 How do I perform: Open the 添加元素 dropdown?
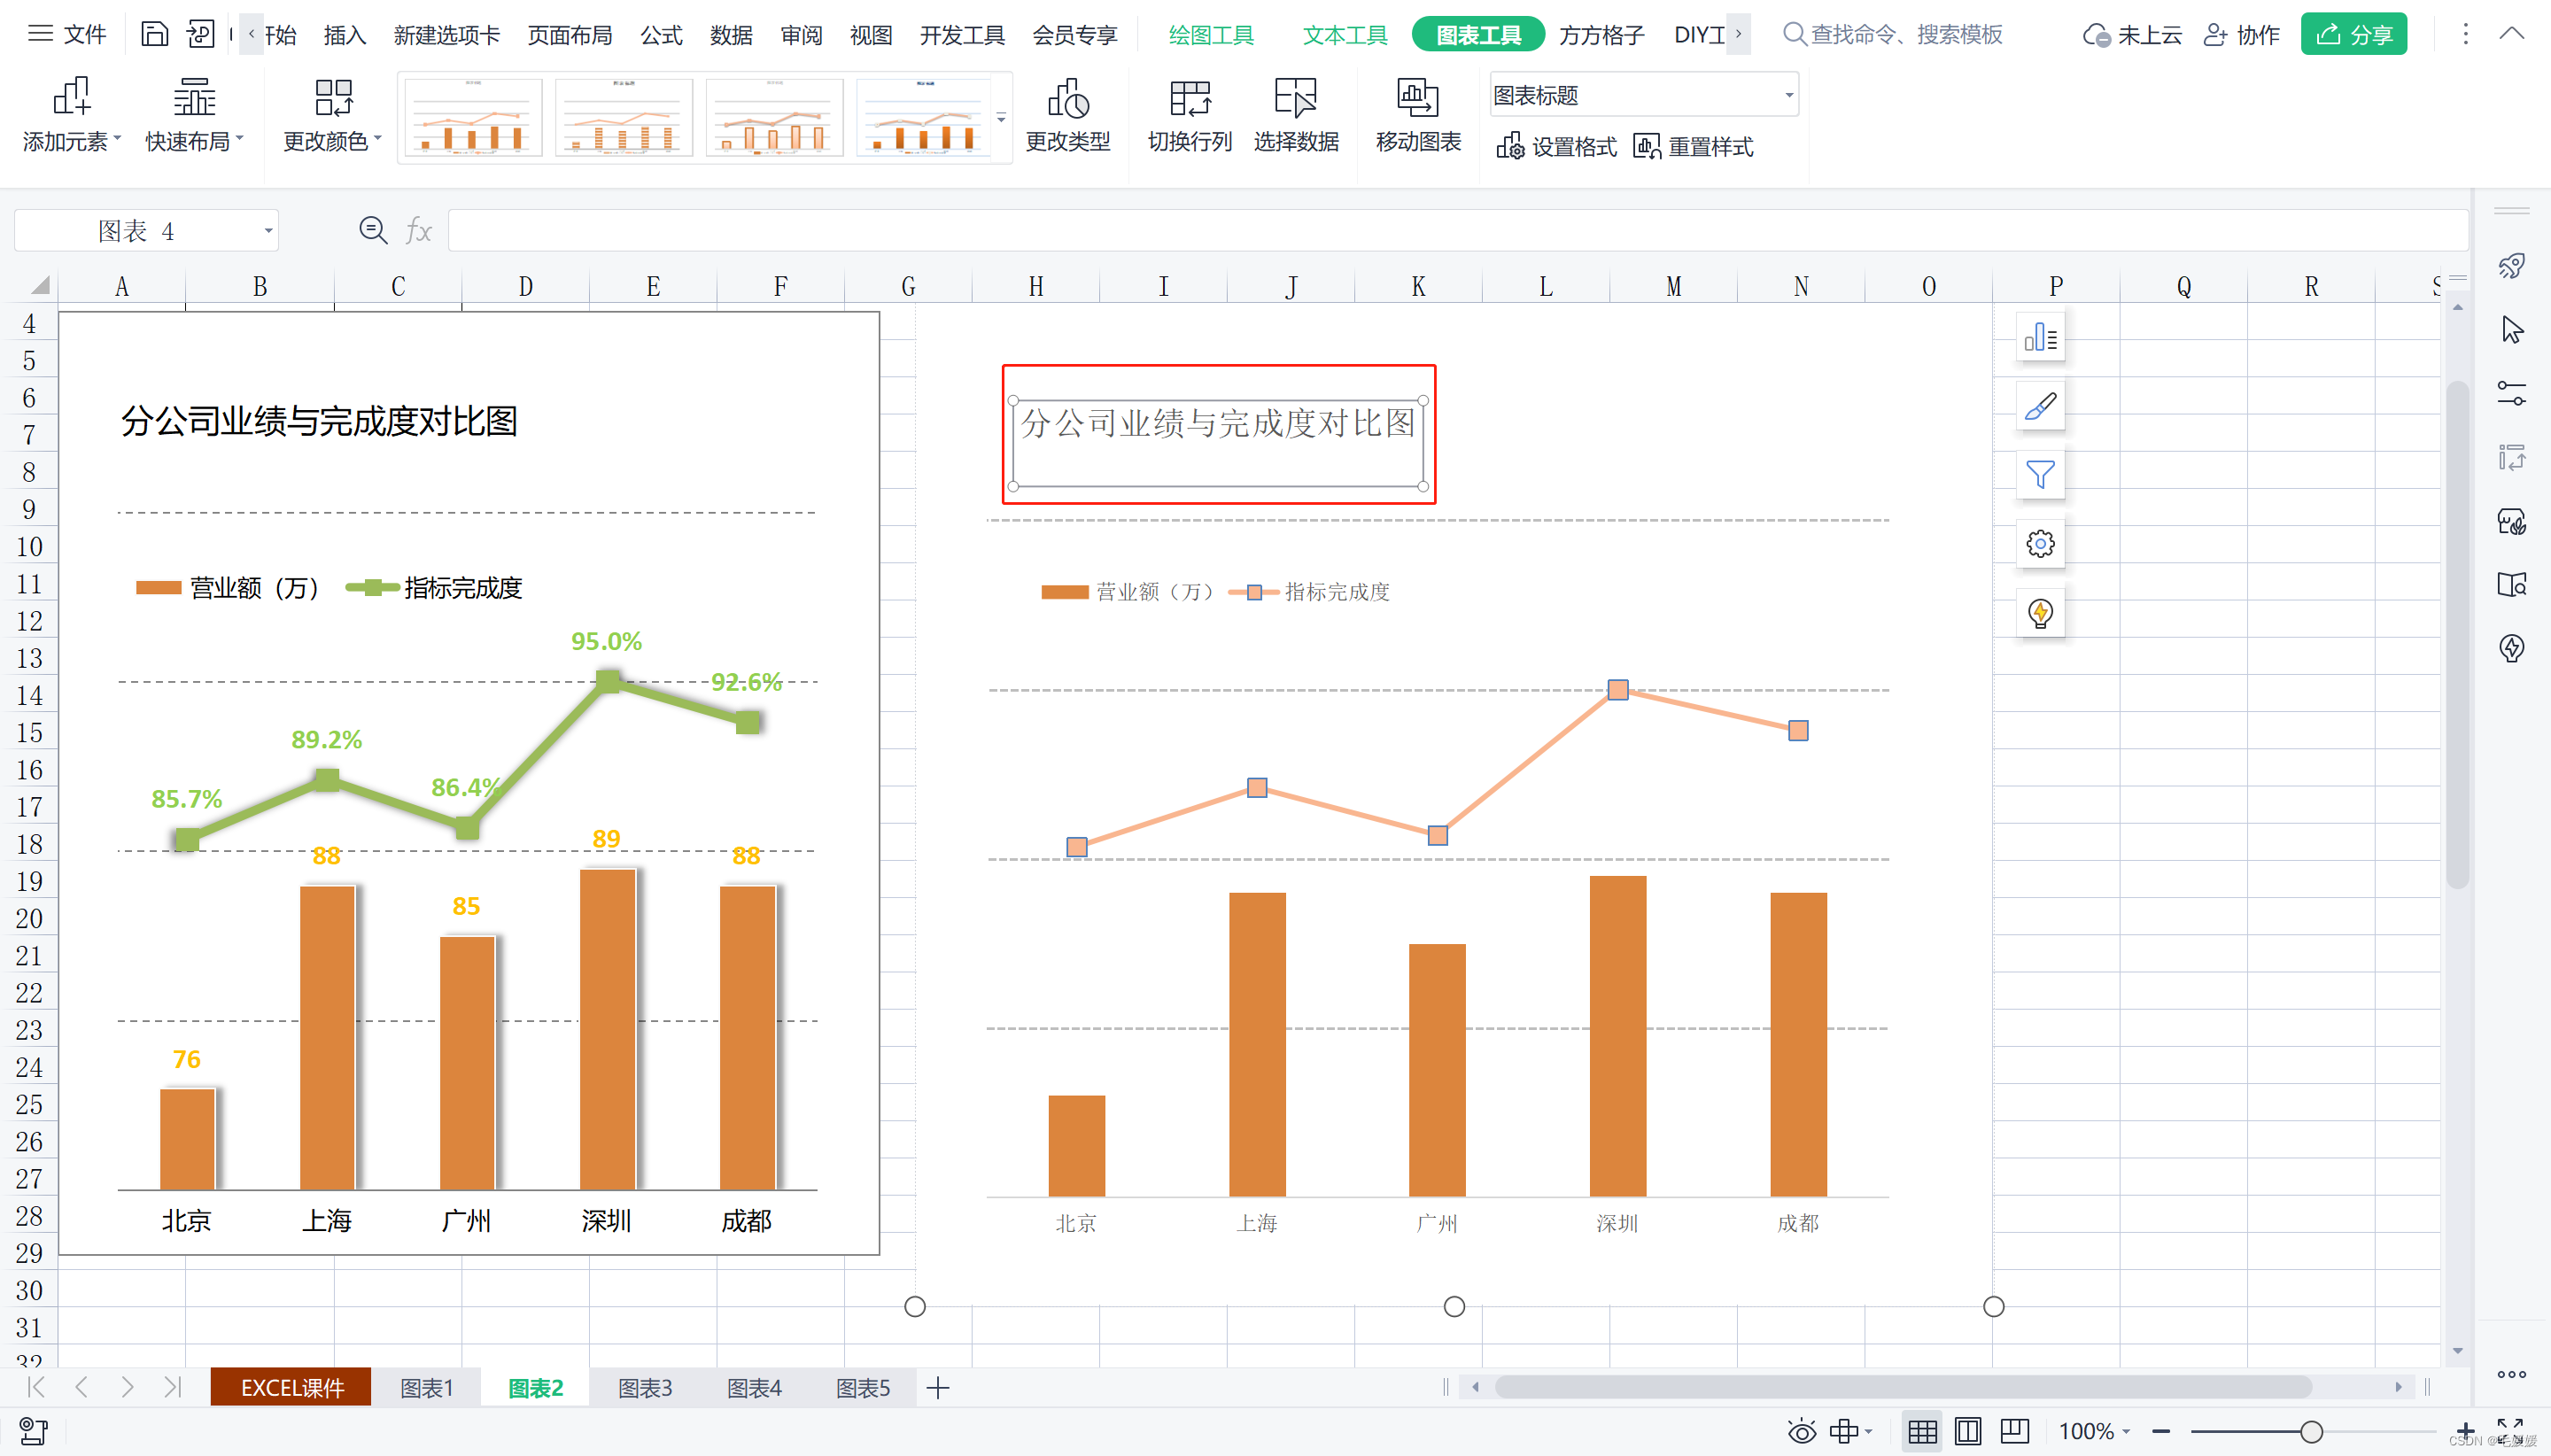click(71, 115)
